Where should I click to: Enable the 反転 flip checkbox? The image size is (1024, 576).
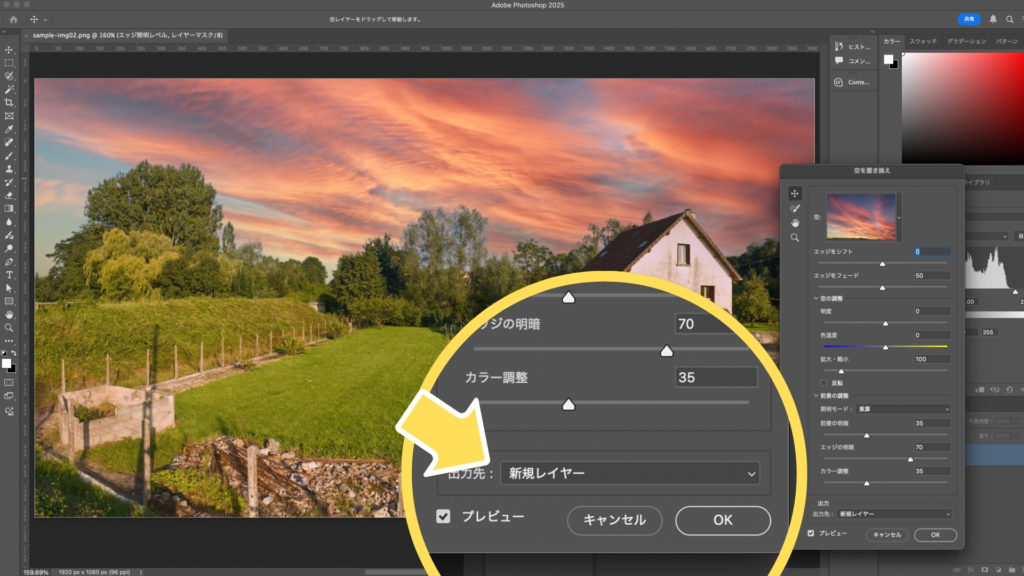823,382
